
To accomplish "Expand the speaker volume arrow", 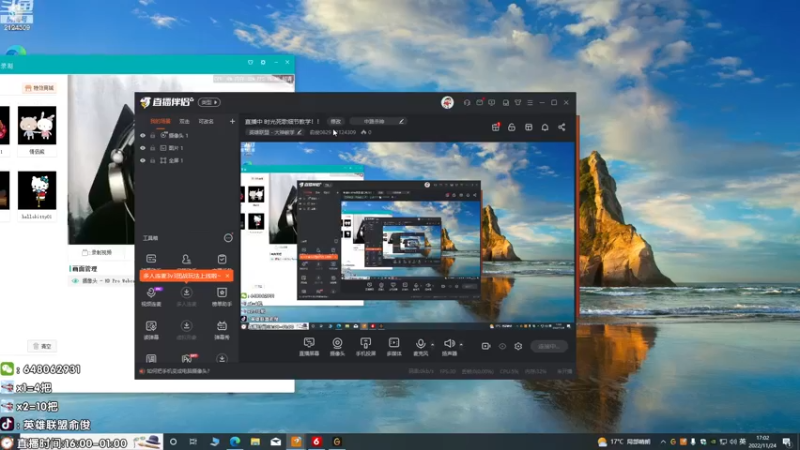I will coord(461,344).
